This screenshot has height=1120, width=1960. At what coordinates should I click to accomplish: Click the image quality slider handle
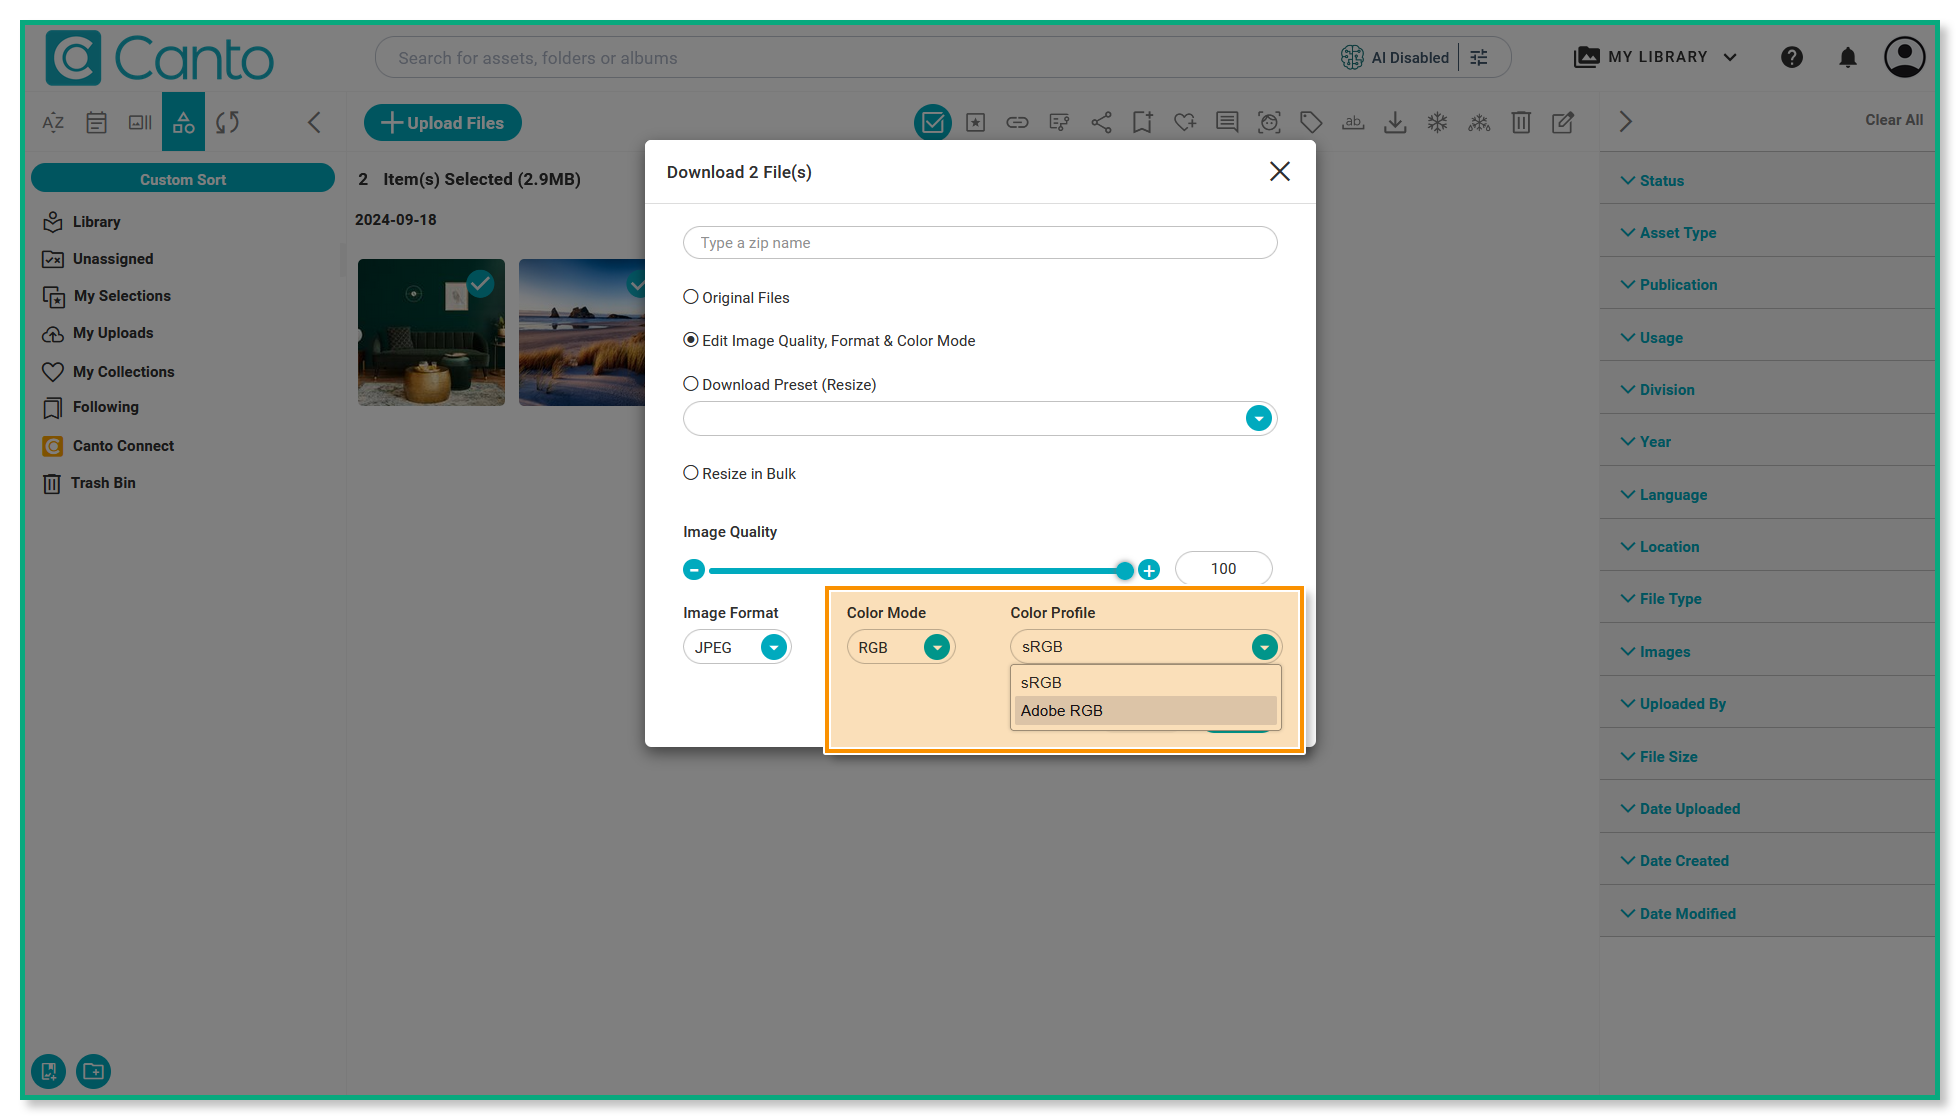[1125, 570]
